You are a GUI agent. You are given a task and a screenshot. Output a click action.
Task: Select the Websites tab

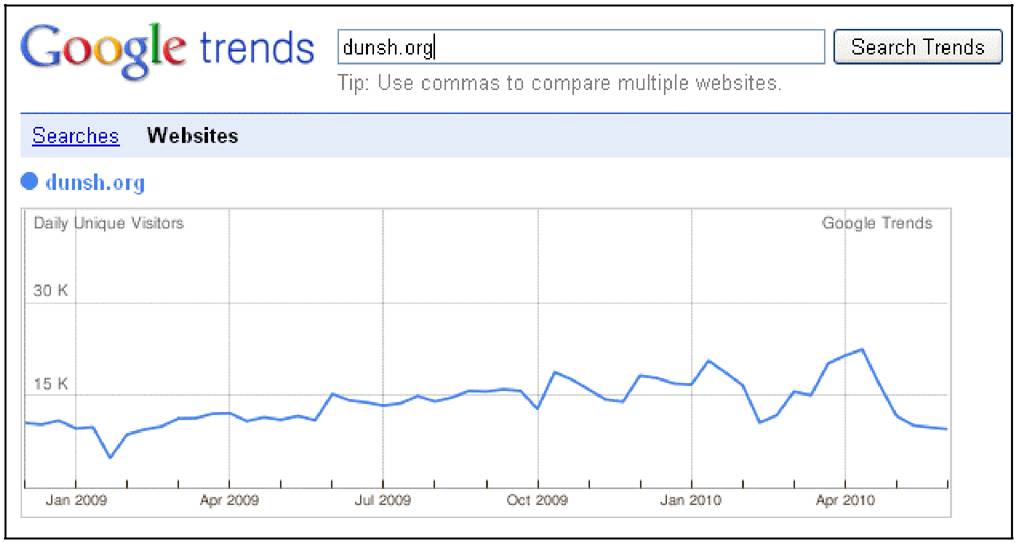click(192, 136)
